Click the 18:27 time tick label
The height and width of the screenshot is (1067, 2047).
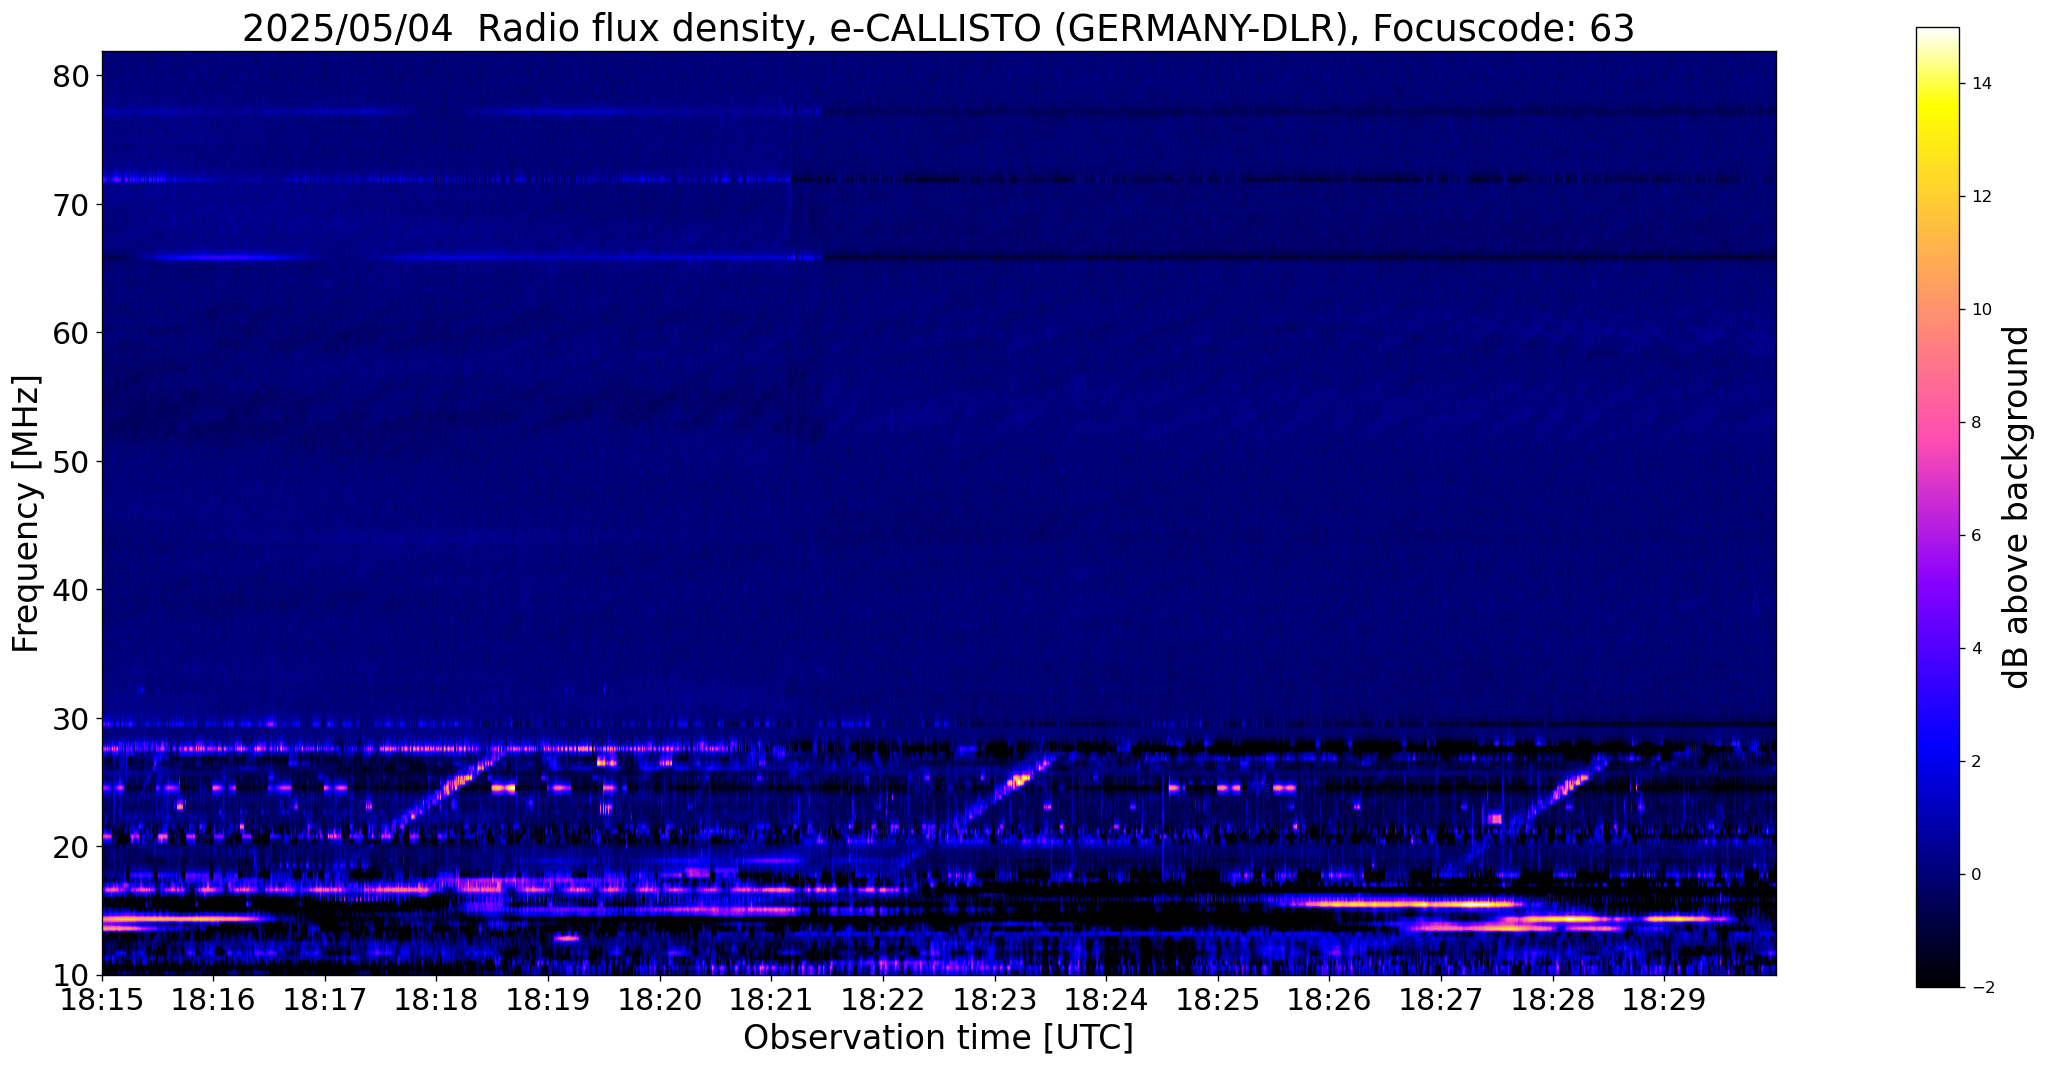tap(1441, 999)
